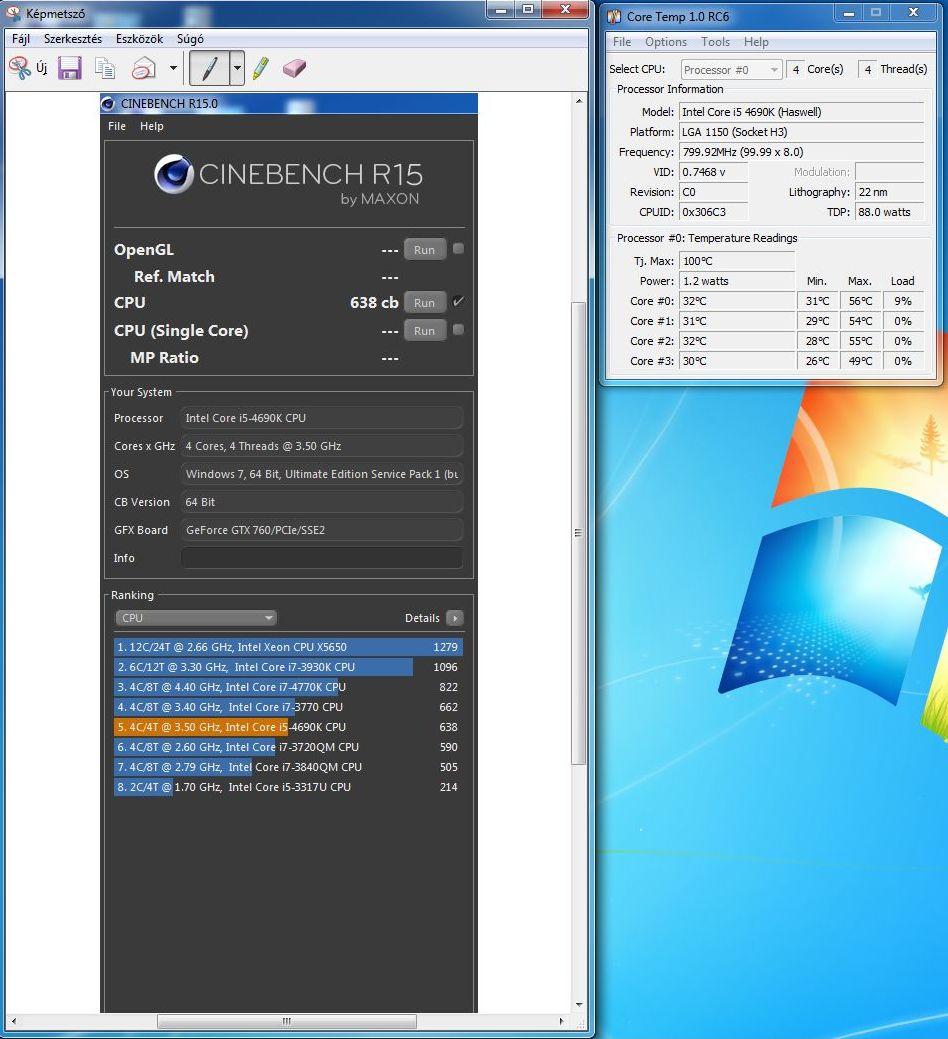The image size is (948, 1039).
Task: Select ranking row Core i7-3720QM CPU
Action: (x=289, y=747)
